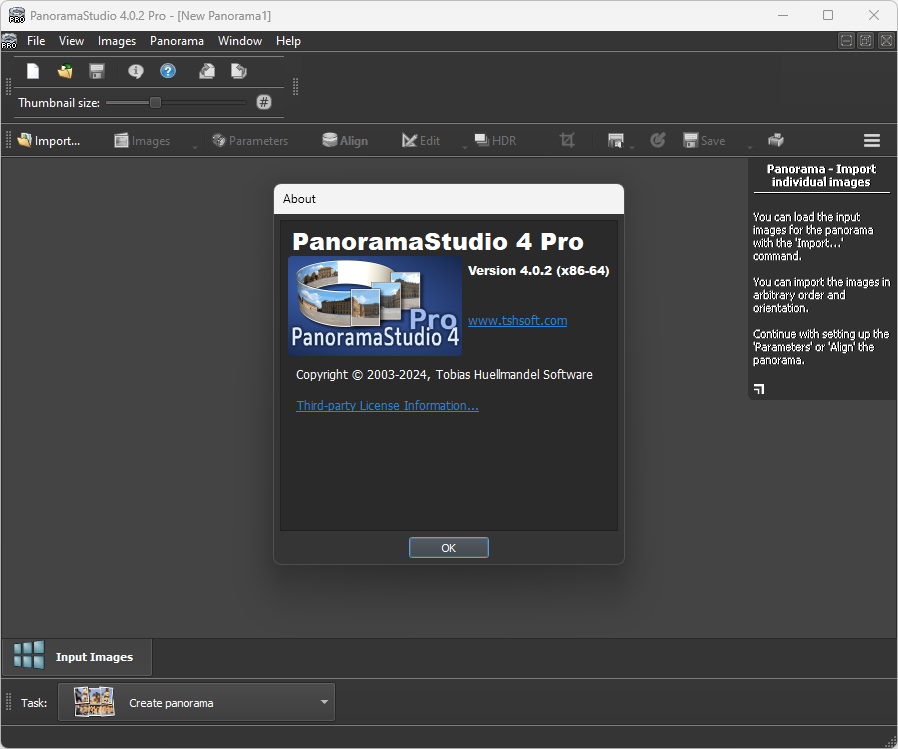Open the Panorama menu

coord(177,41)
